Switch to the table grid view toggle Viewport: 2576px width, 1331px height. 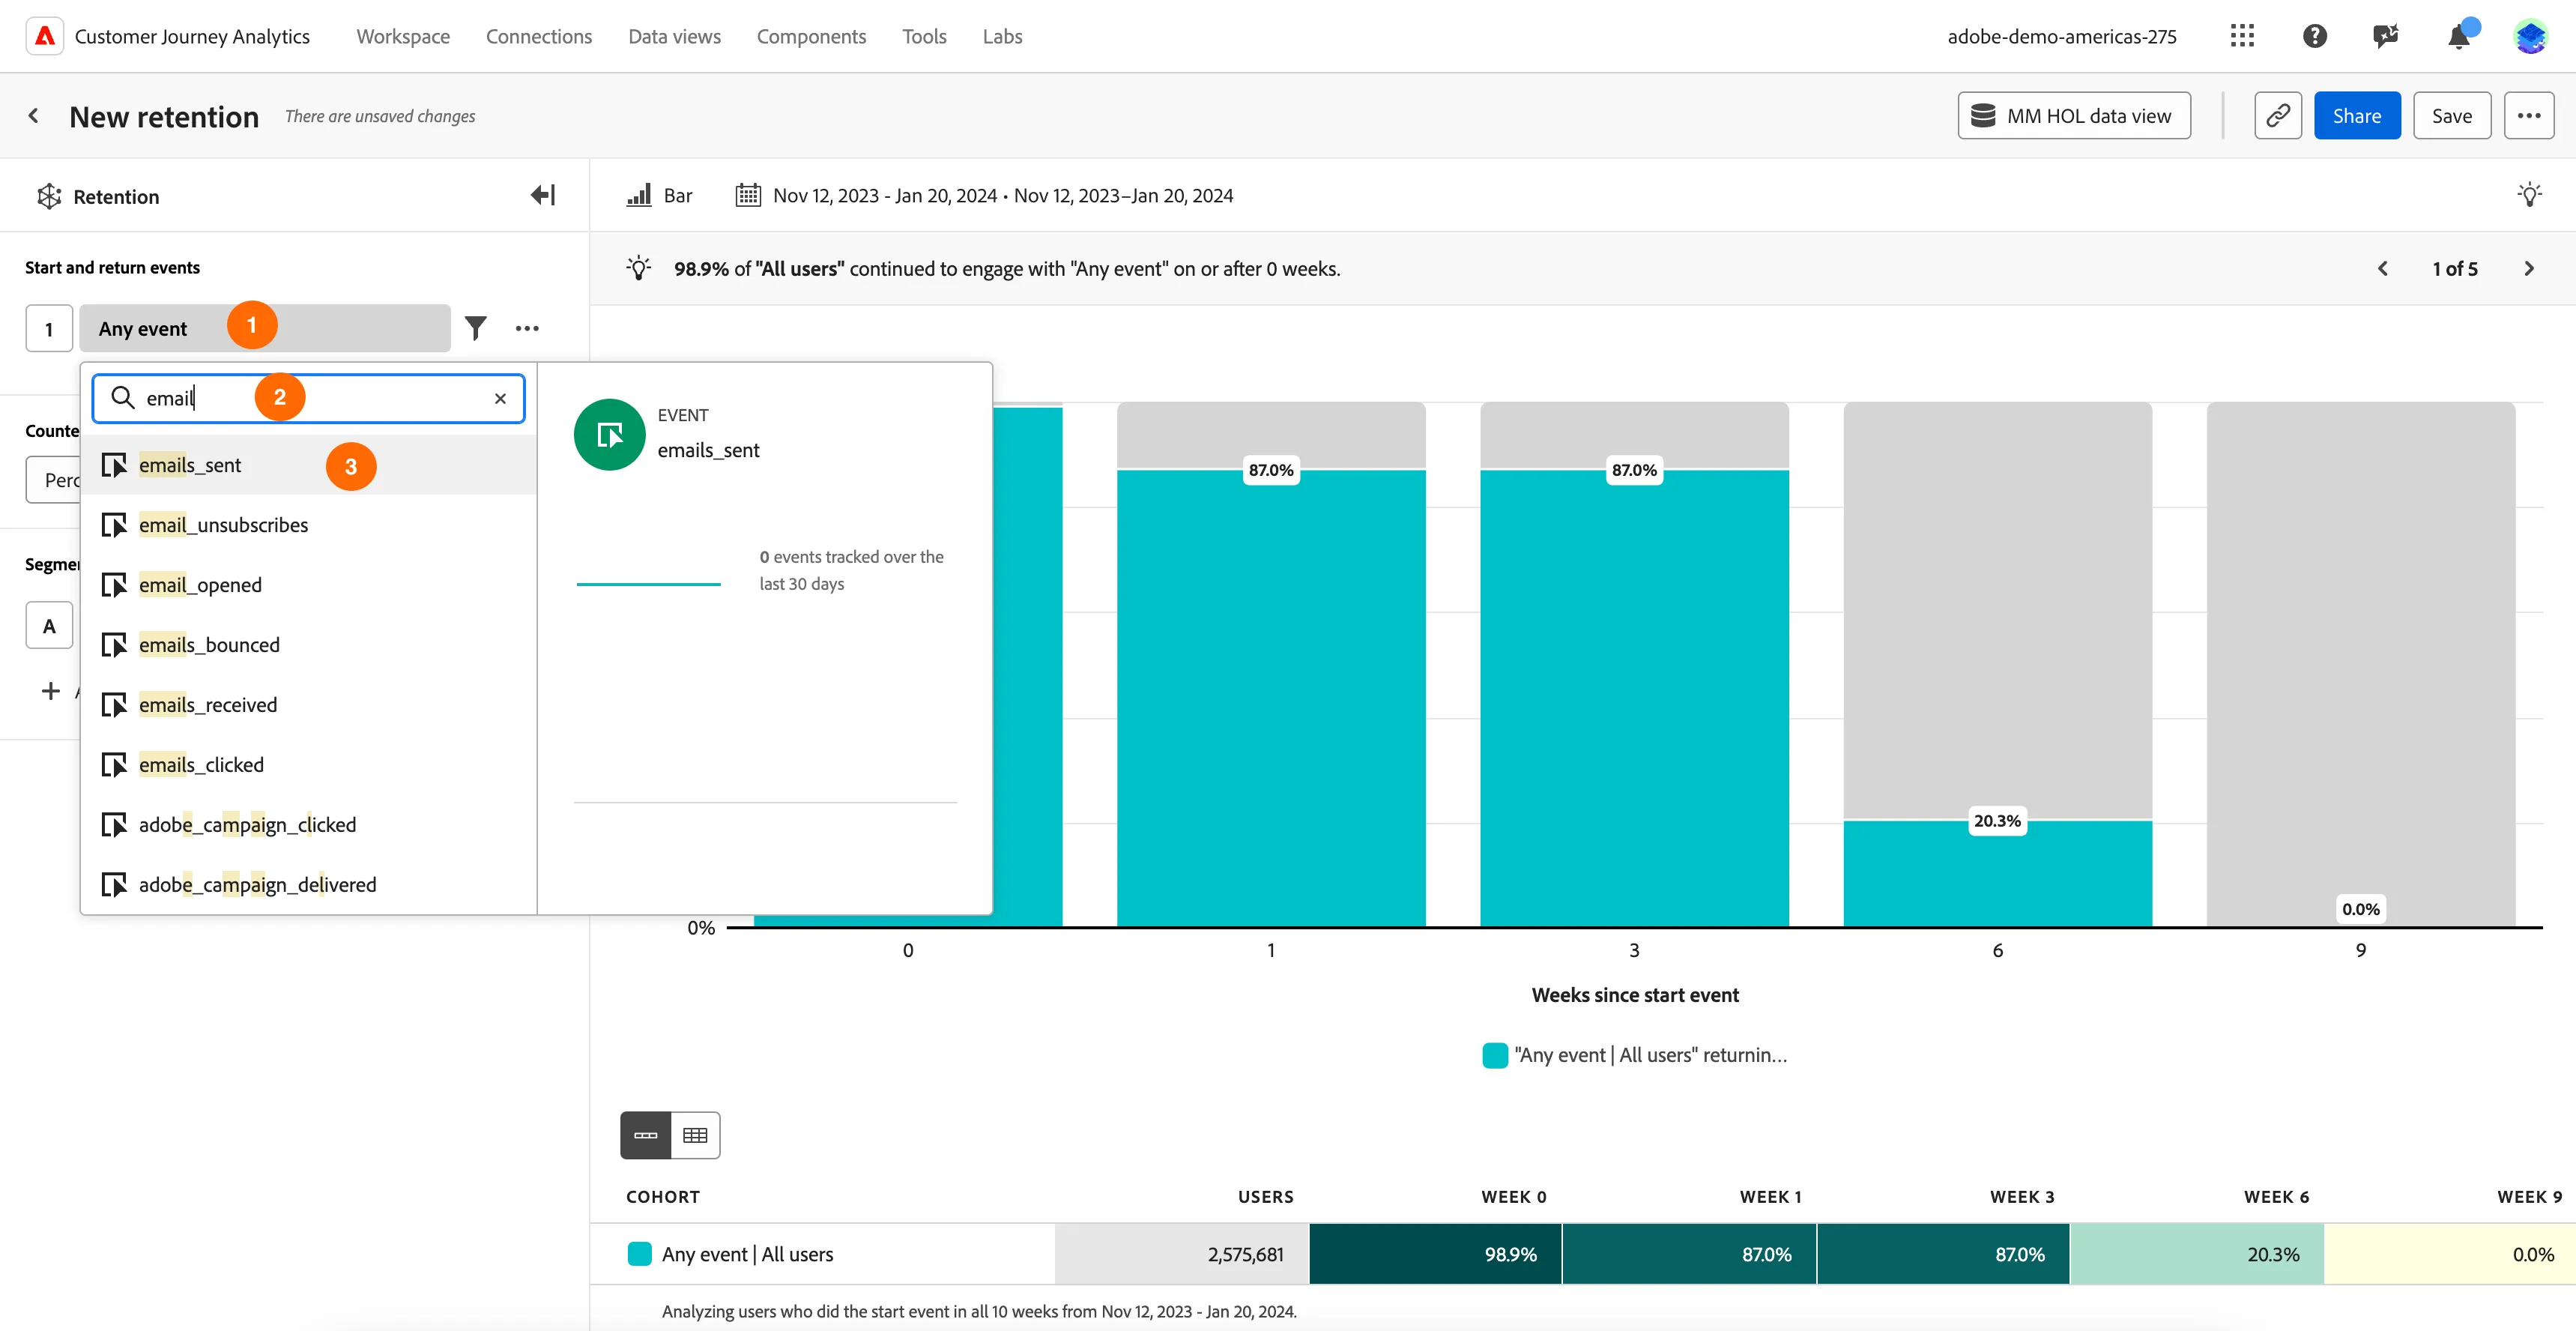point(695,1135)
